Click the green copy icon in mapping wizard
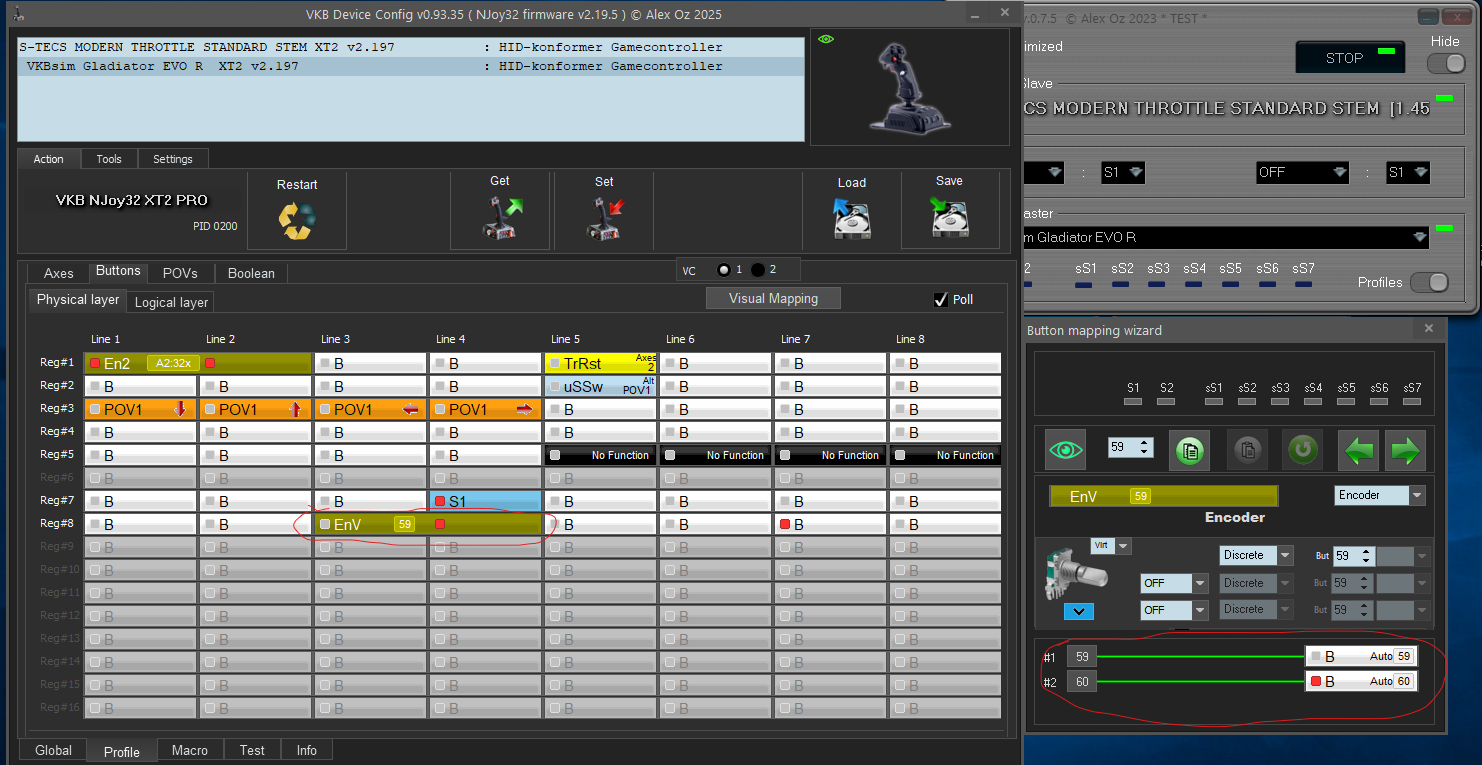1482x765 pixels. [x=1190, y=450]
